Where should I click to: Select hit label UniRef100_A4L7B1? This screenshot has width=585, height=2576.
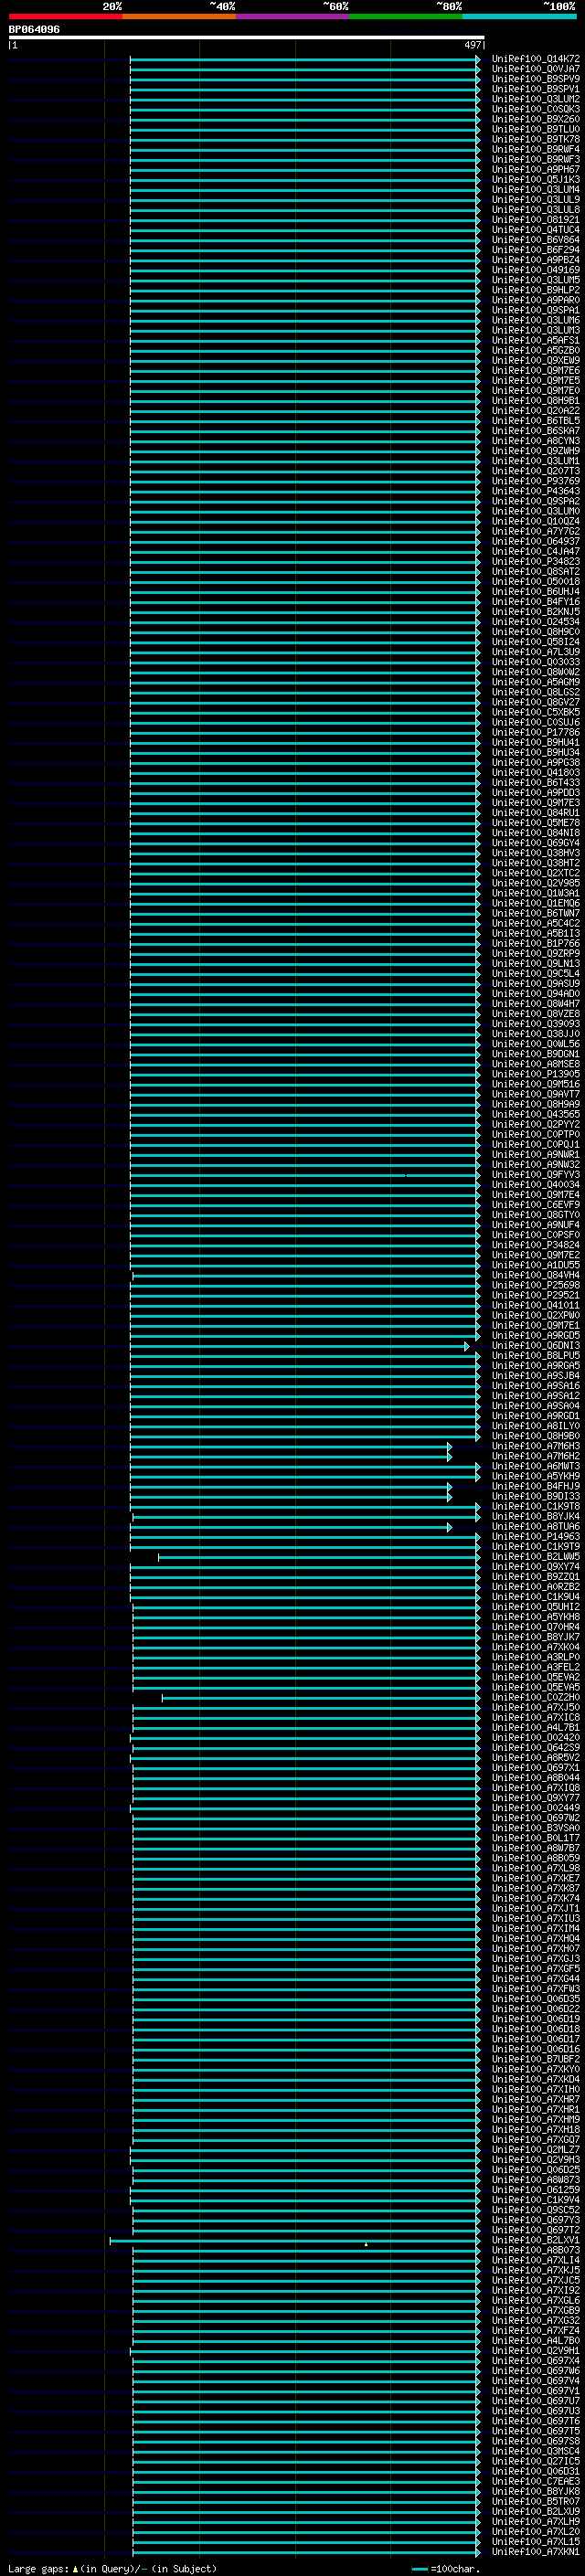[x=536, y=1727]
